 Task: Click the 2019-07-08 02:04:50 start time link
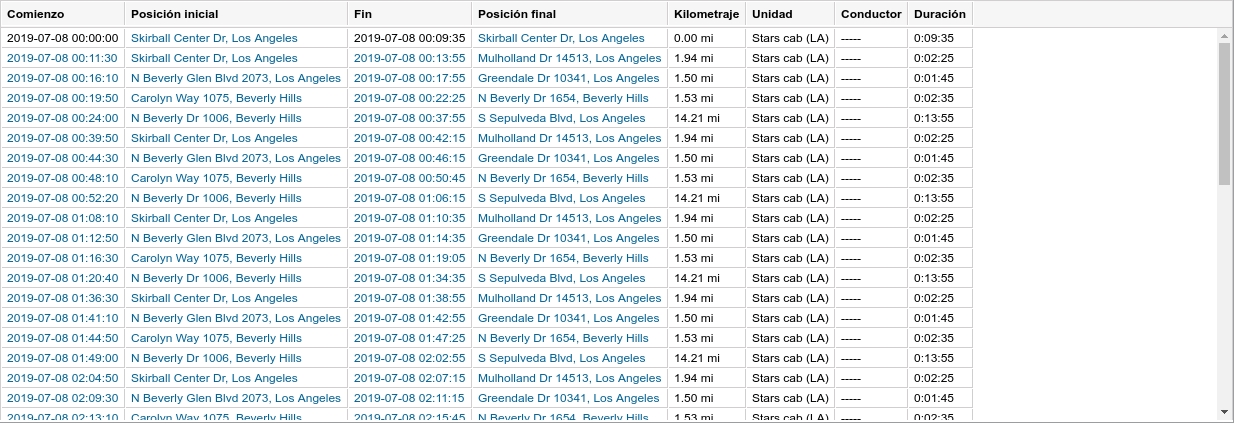tap(62, 378)
